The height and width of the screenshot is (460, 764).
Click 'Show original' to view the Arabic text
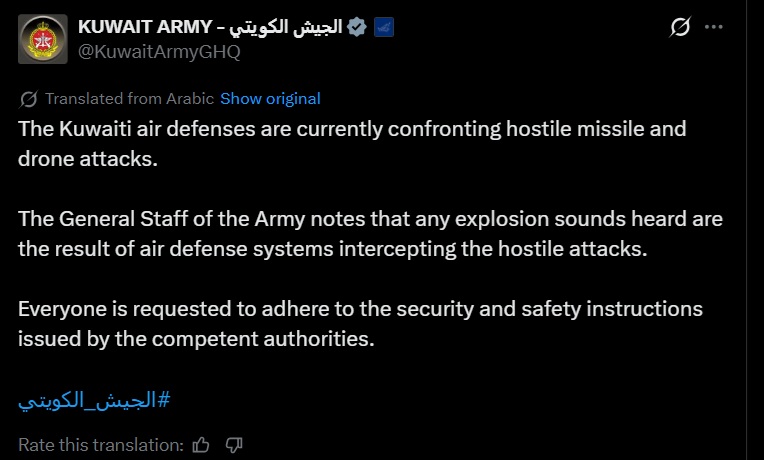coord(270,98)
